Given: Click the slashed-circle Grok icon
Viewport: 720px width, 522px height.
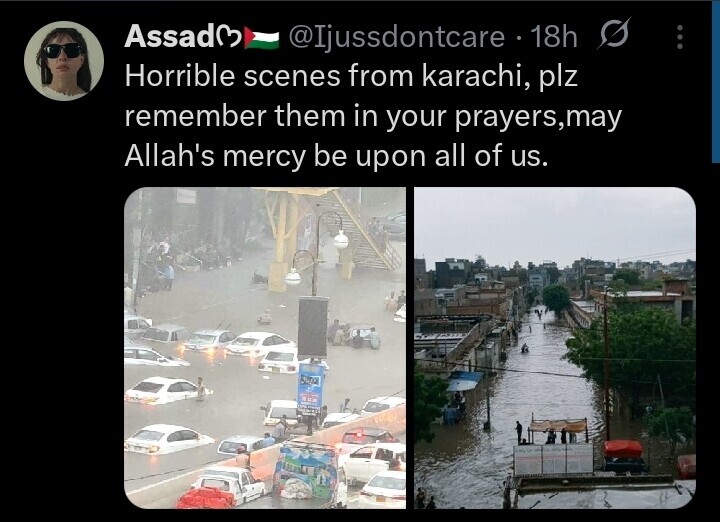Looking at the screenshot, I should coord(614,34).
